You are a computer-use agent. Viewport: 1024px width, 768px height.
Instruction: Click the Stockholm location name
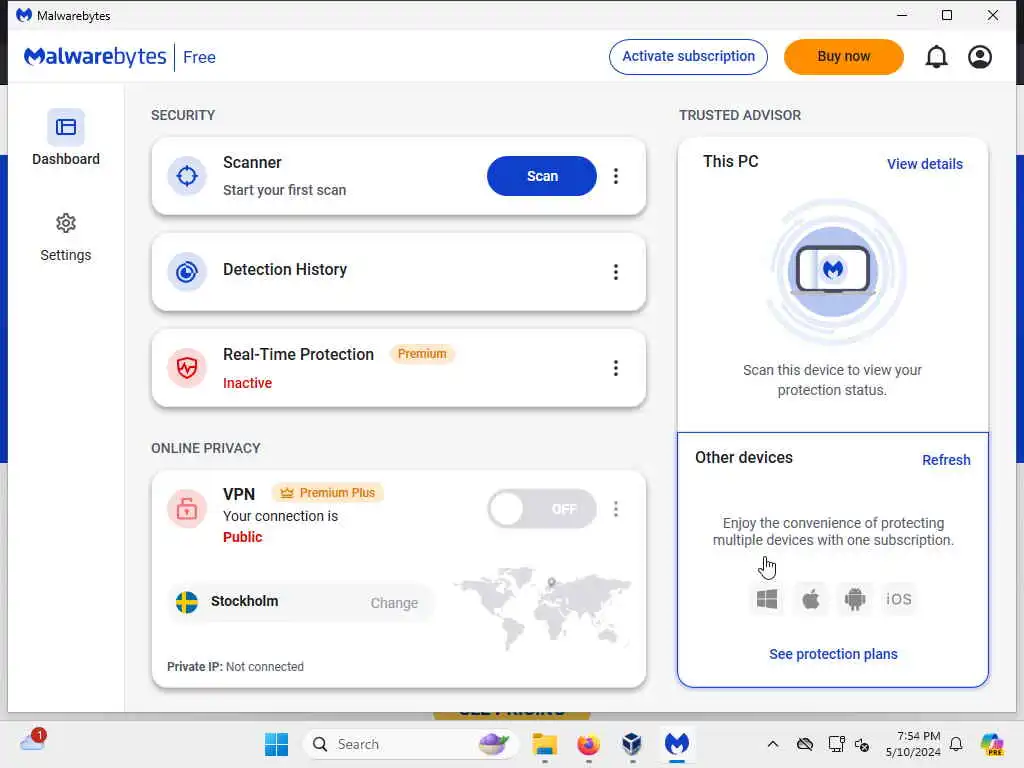[x=244, y=601]
